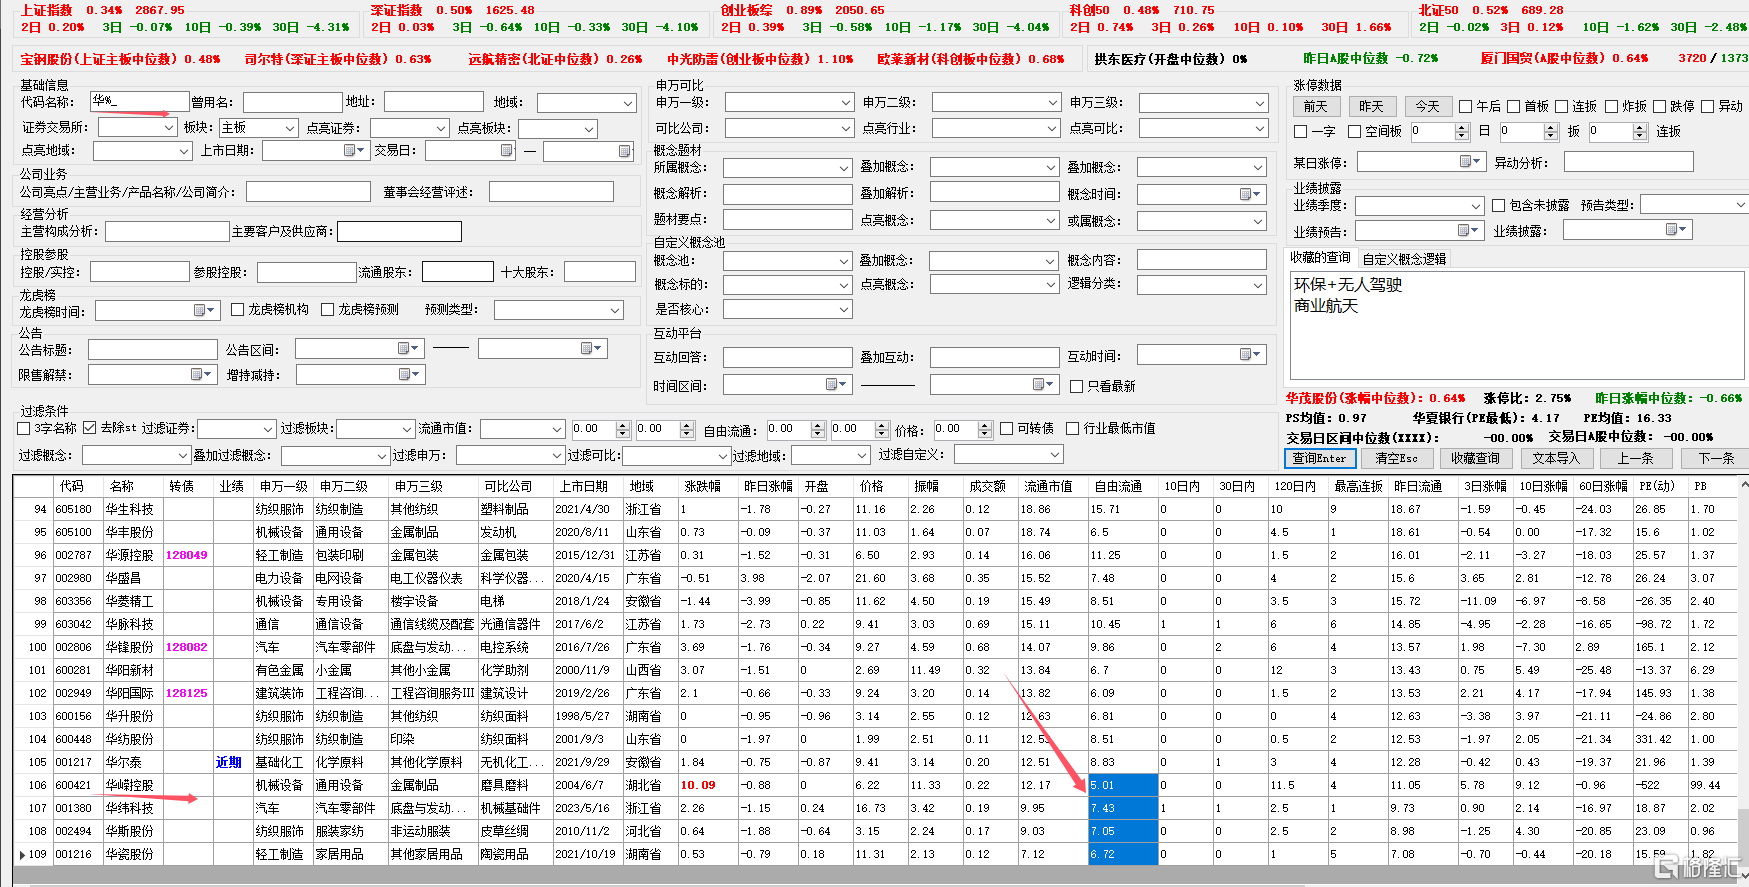This screenshot has width=1749, height=887.
Task: Toggle the 包含未披露 checkbox
Action: (x=1499, y=205)
